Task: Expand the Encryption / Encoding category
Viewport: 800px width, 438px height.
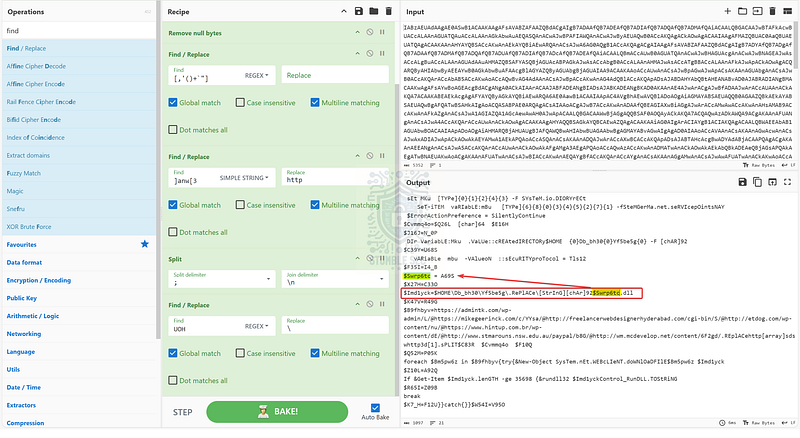Action: [79, 280]
